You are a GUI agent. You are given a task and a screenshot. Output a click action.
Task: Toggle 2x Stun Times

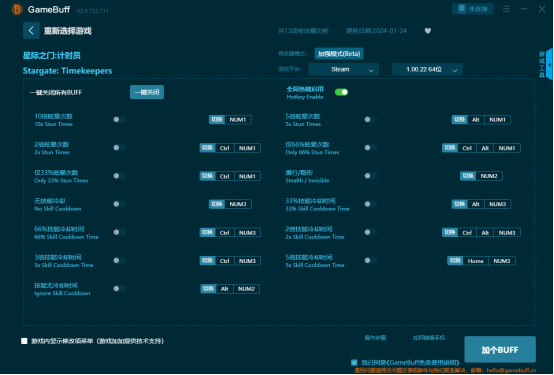point(119,148)
